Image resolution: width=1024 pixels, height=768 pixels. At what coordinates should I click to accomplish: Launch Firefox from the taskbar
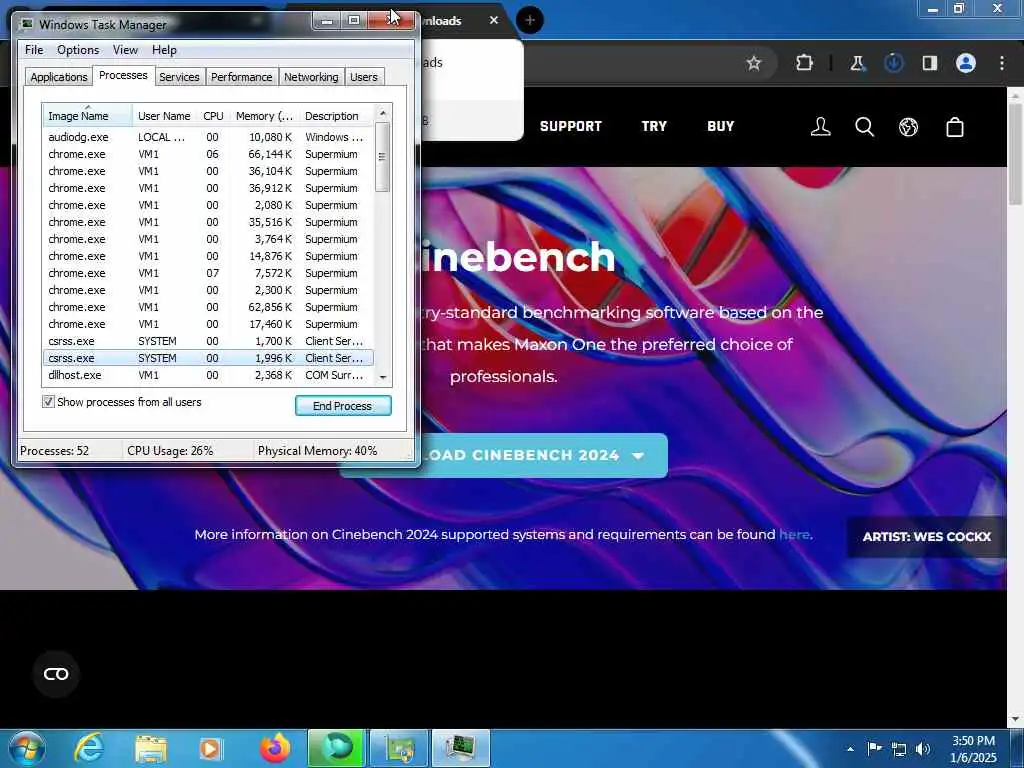(x=275, y=748)
